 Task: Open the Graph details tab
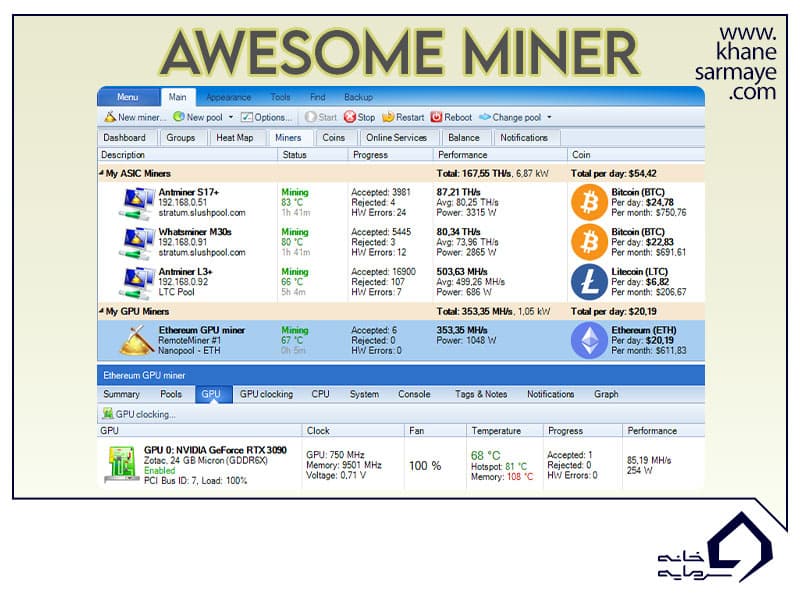[x=606, y=394]
